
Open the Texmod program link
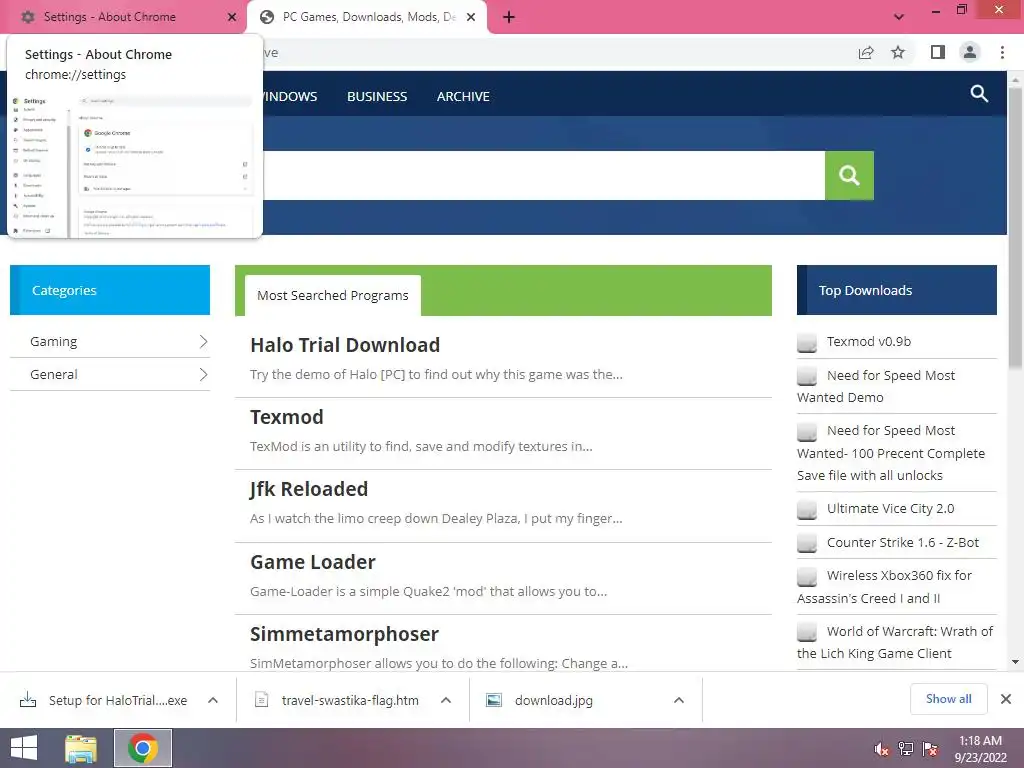coord(287,417)
